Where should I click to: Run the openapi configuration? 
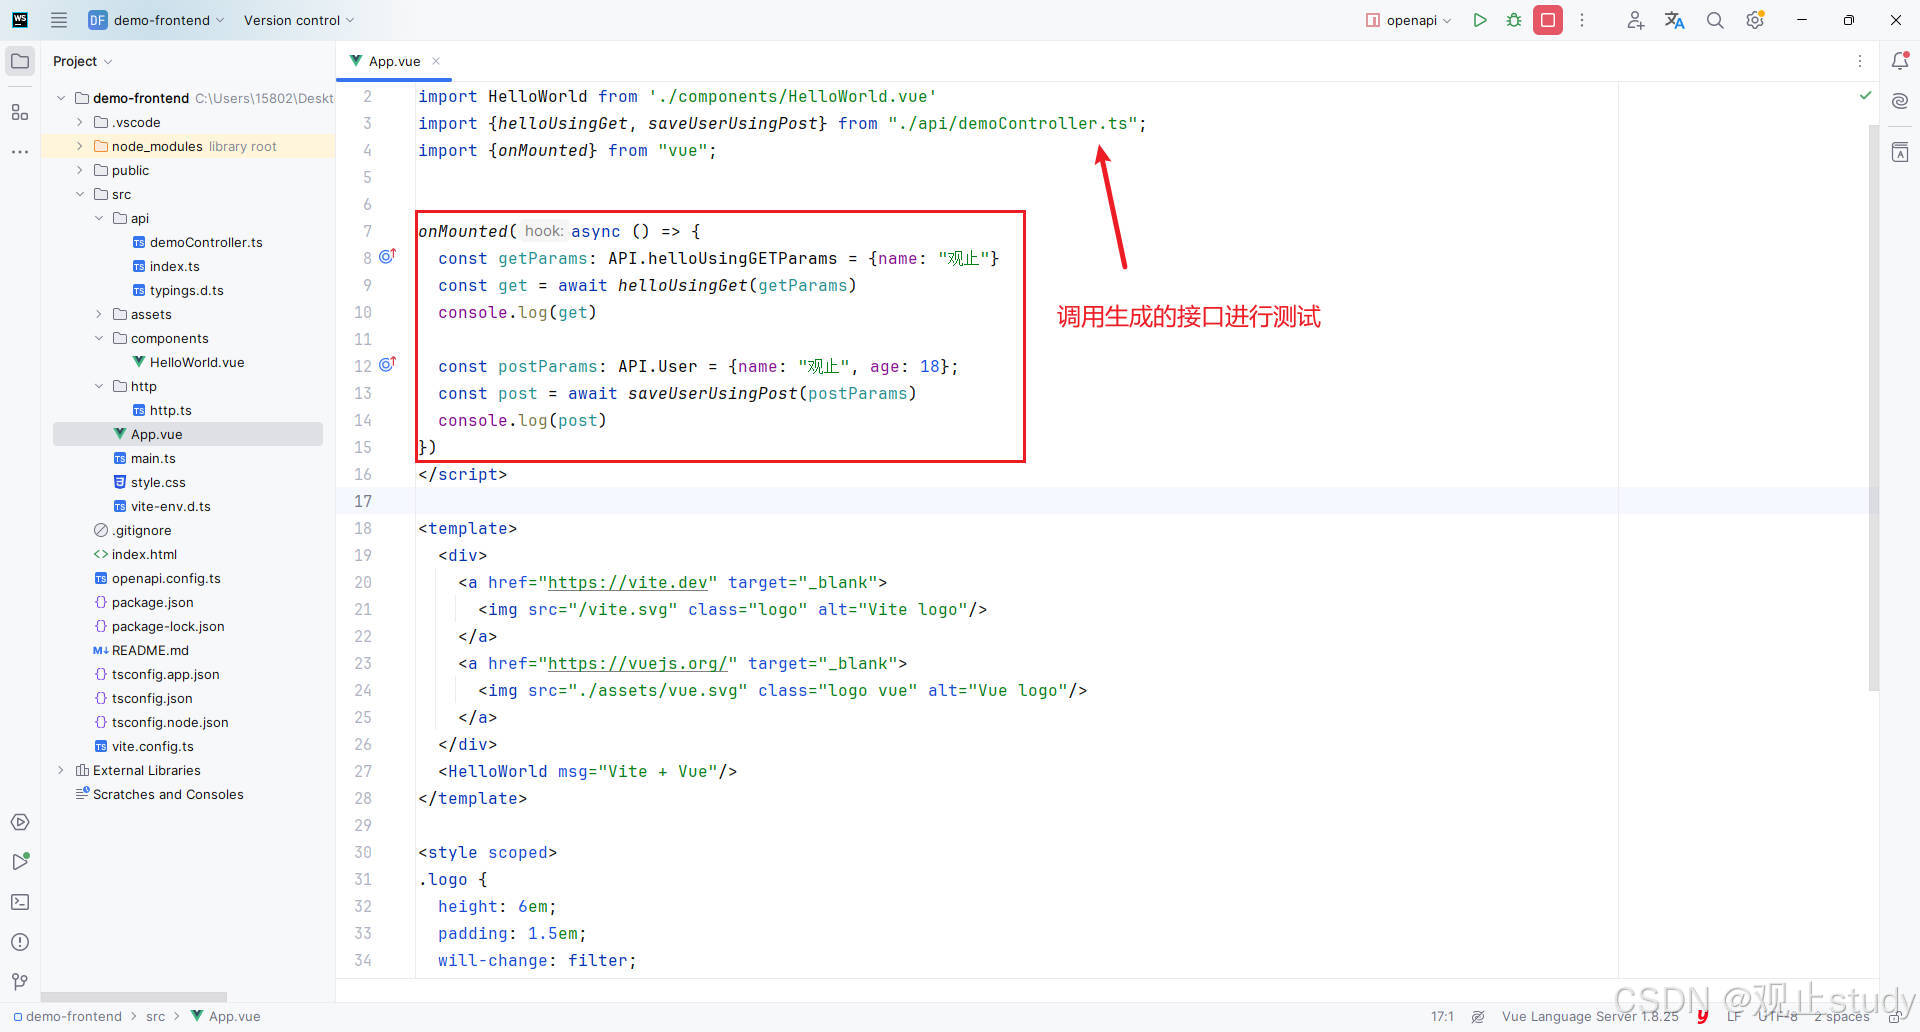tap(1480, 20)
